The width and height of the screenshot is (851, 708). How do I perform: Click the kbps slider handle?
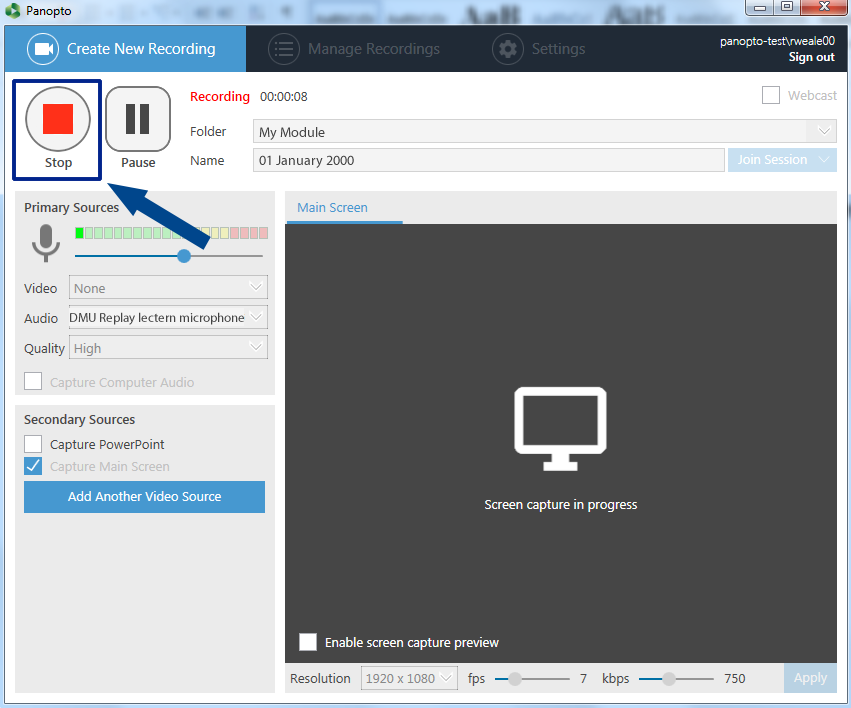pos(669,679)
